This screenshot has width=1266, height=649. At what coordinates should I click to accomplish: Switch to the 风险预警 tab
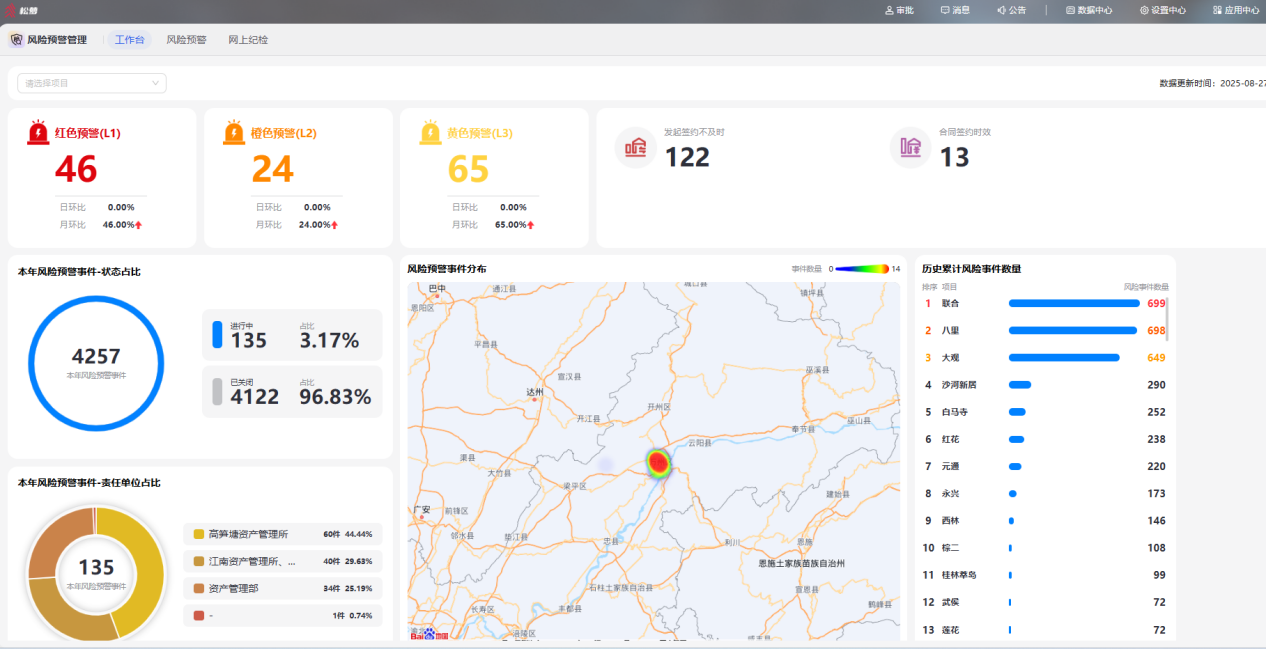point(186,40)
